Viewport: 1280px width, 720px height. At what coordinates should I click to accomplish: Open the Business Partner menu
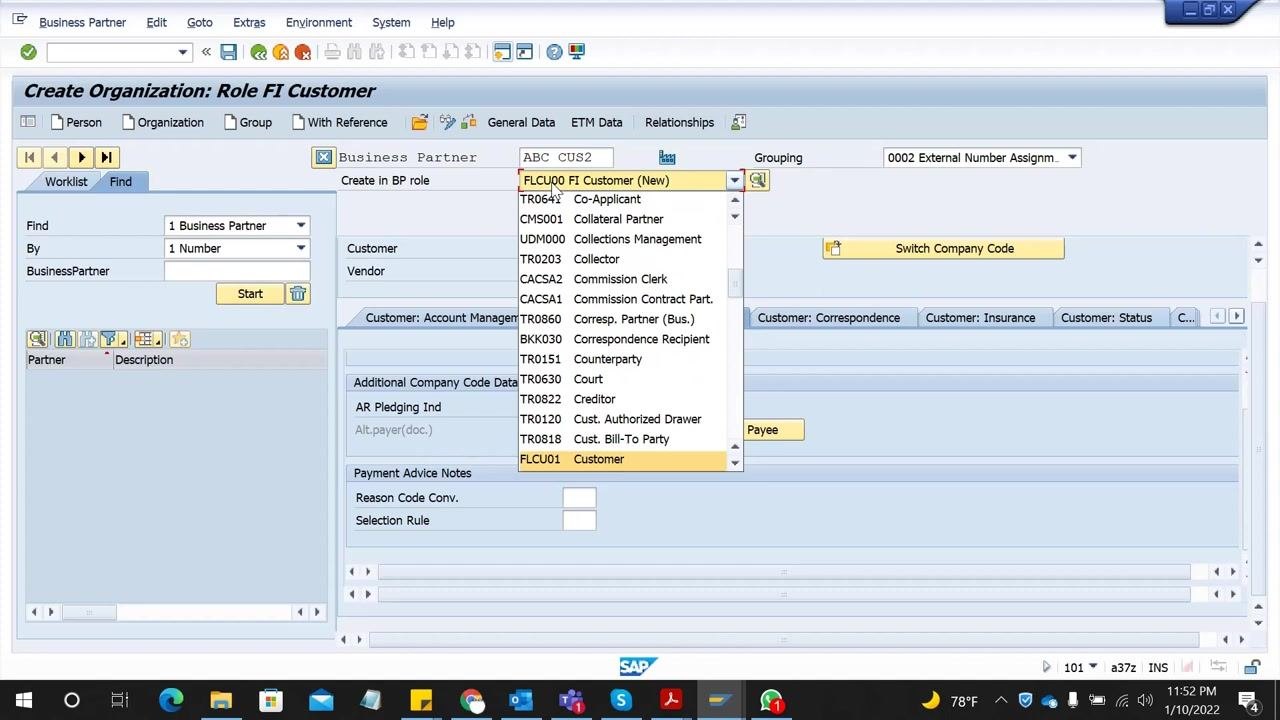pos(82,22)
